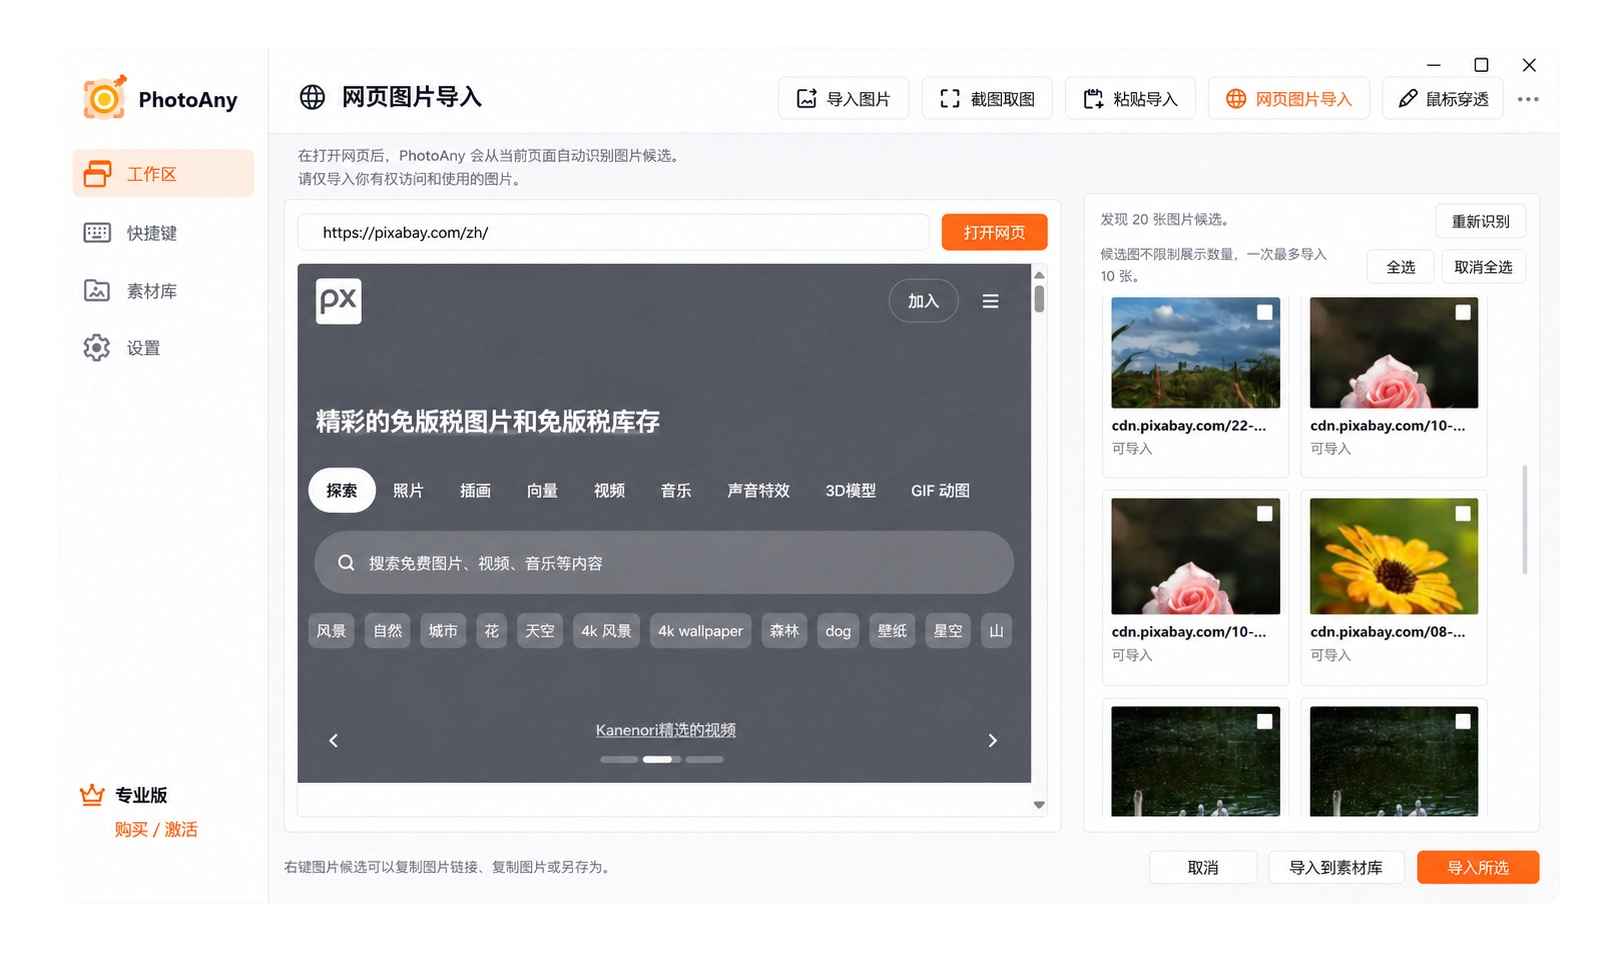Select 网页图片导入 toolbar option
The height and width of the screenshot is (971, 1619).
pos(1289,98)
